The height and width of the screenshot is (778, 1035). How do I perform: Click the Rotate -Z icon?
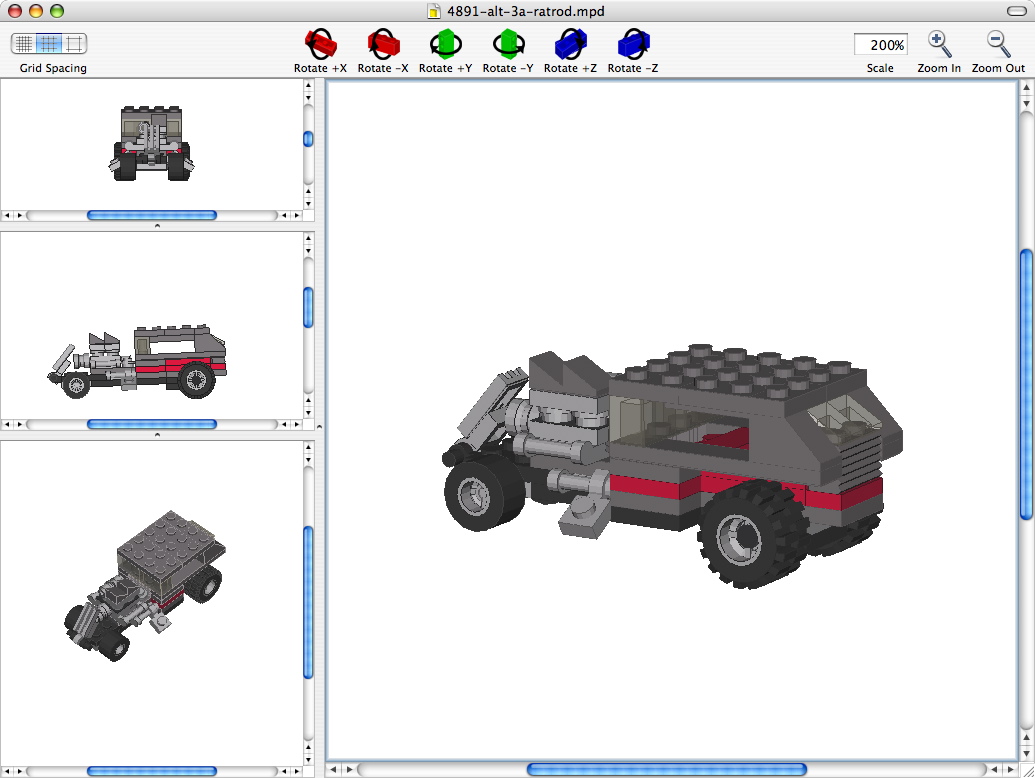click(631, 42)
